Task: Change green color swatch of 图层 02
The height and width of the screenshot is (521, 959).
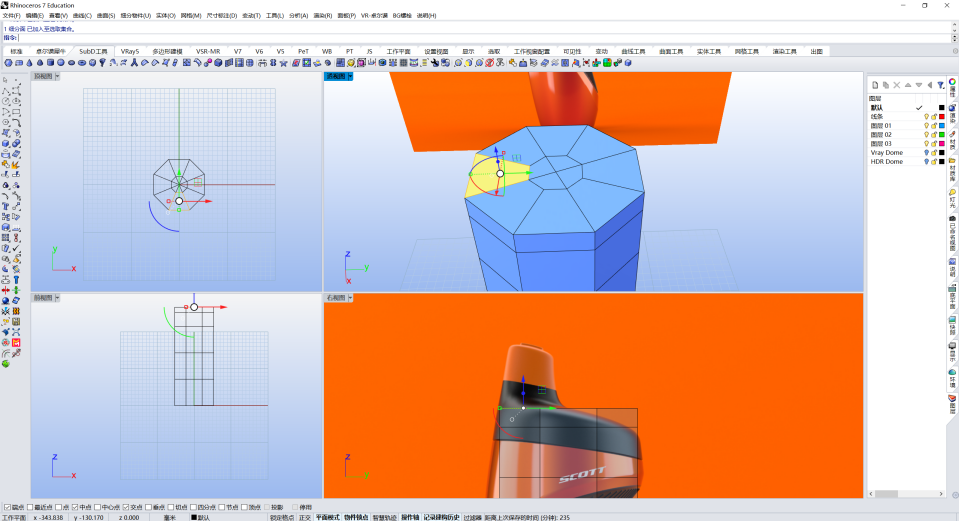Action: (942, 135)
